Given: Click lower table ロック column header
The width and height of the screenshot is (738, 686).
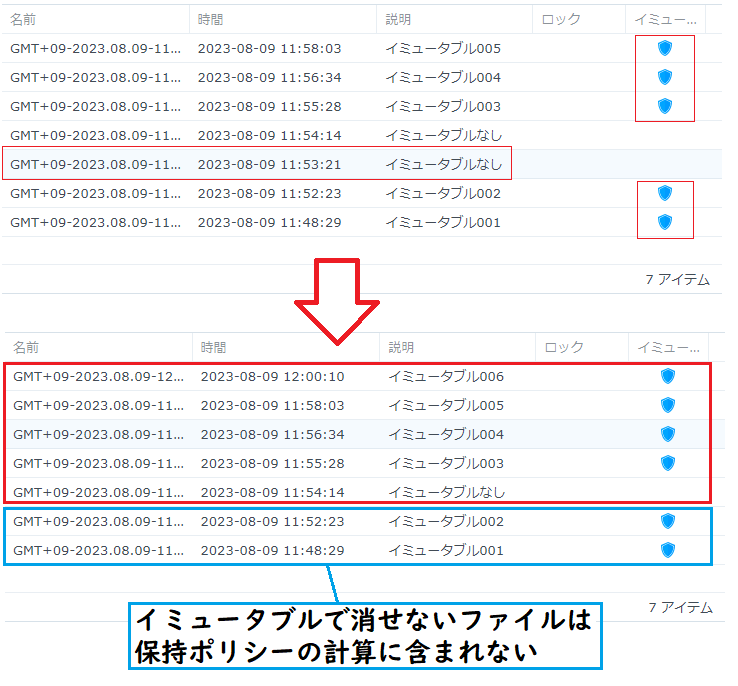Looking at the screenshot, I should coord(582,347).
